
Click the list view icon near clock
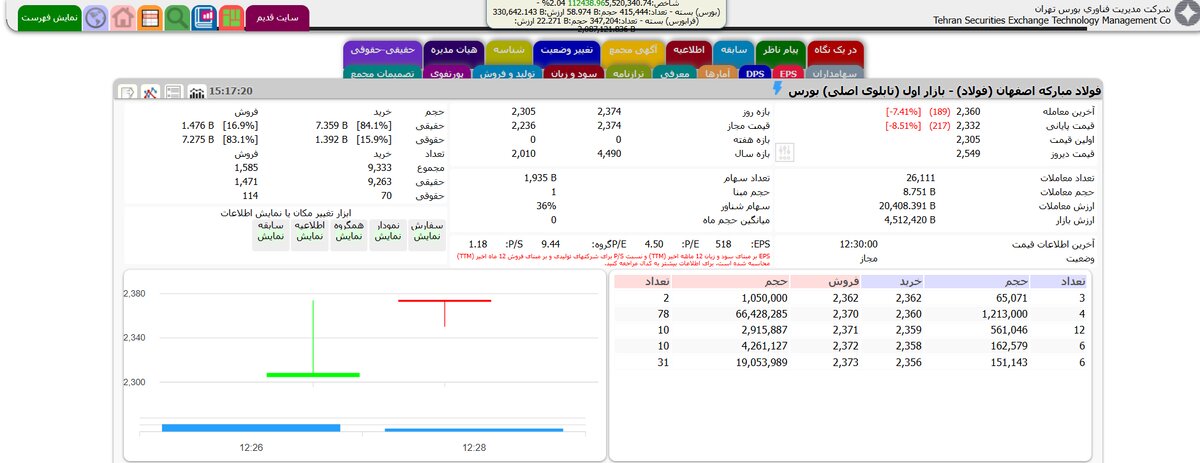pyautogui.click(x=174, y=92)
